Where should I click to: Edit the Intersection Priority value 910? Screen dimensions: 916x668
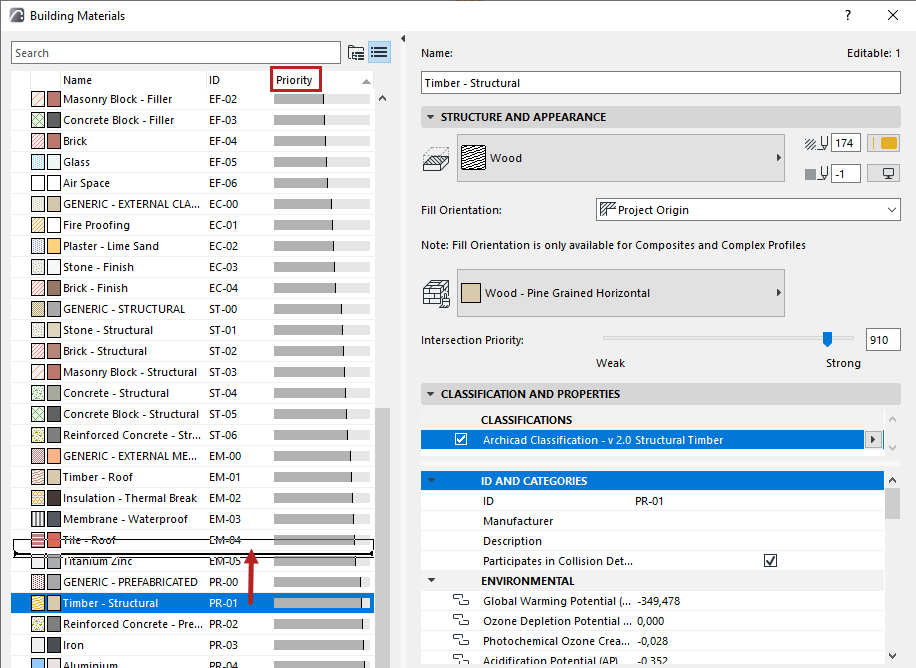(883, 340)
